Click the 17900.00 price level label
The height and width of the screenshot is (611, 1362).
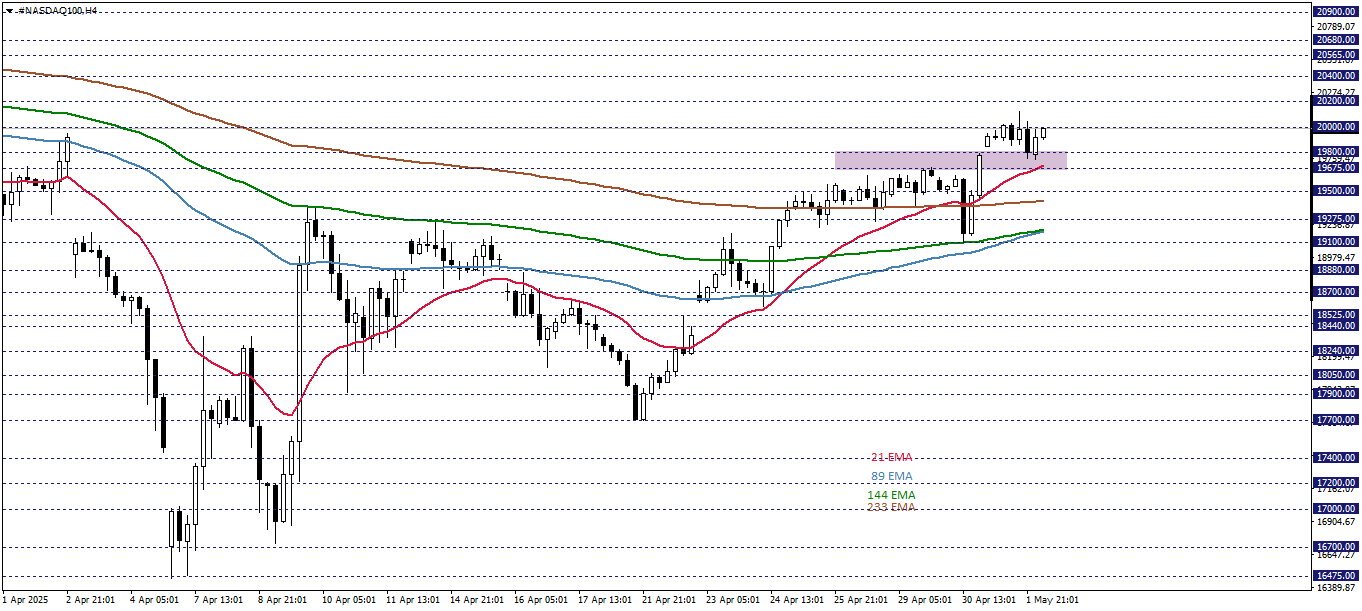pyautogui.click(x=1335, y=394)
